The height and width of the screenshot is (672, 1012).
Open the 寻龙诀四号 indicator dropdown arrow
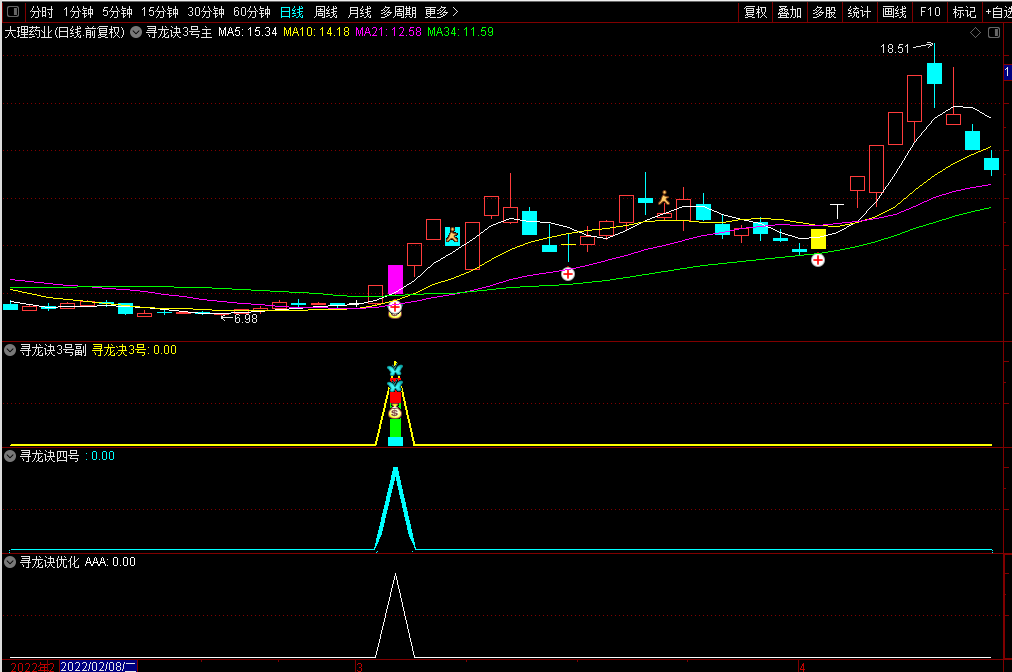tap(11, 456)
